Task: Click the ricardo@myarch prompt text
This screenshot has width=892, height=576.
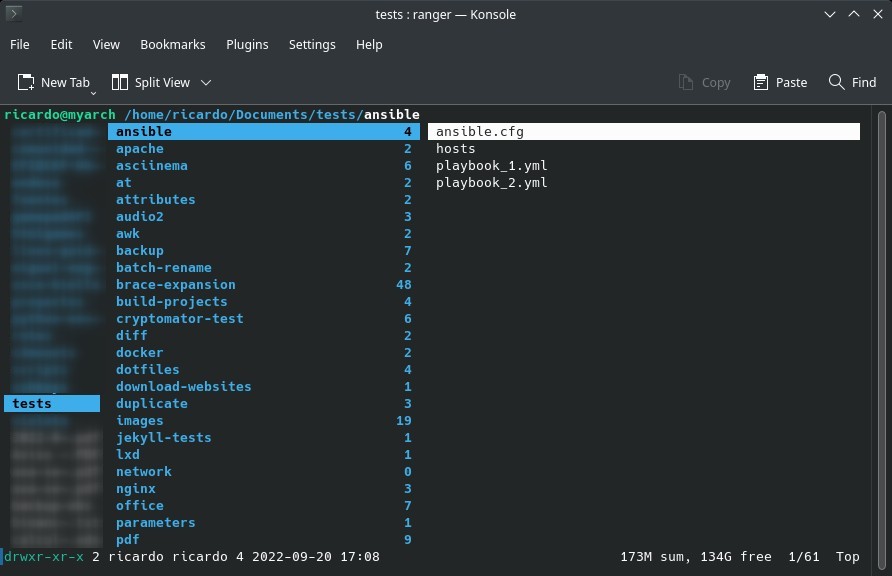Action: click(60, 114)
